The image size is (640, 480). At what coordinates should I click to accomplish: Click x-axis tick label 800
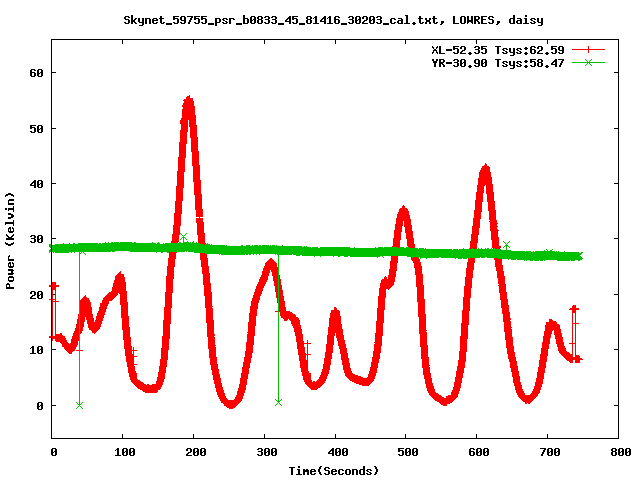pyautogui.click(x=620, y=452)
